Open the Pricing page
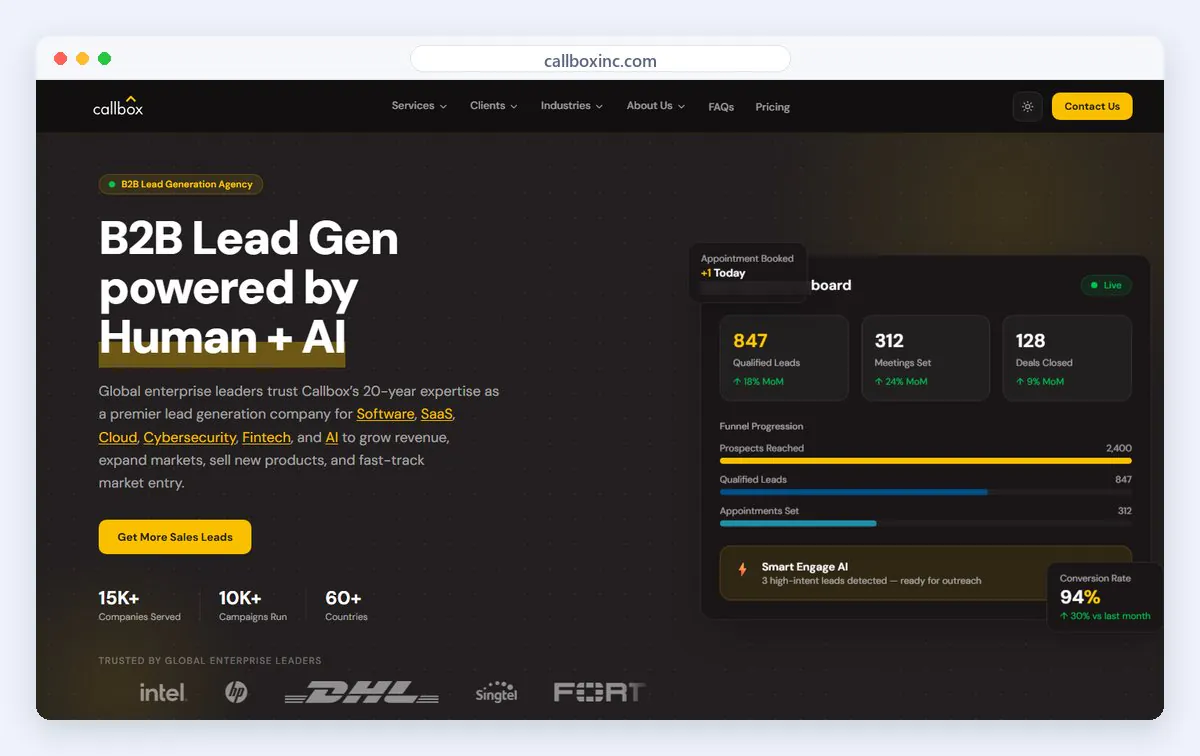Screen dimensions: 1200x756 [773, 107]
